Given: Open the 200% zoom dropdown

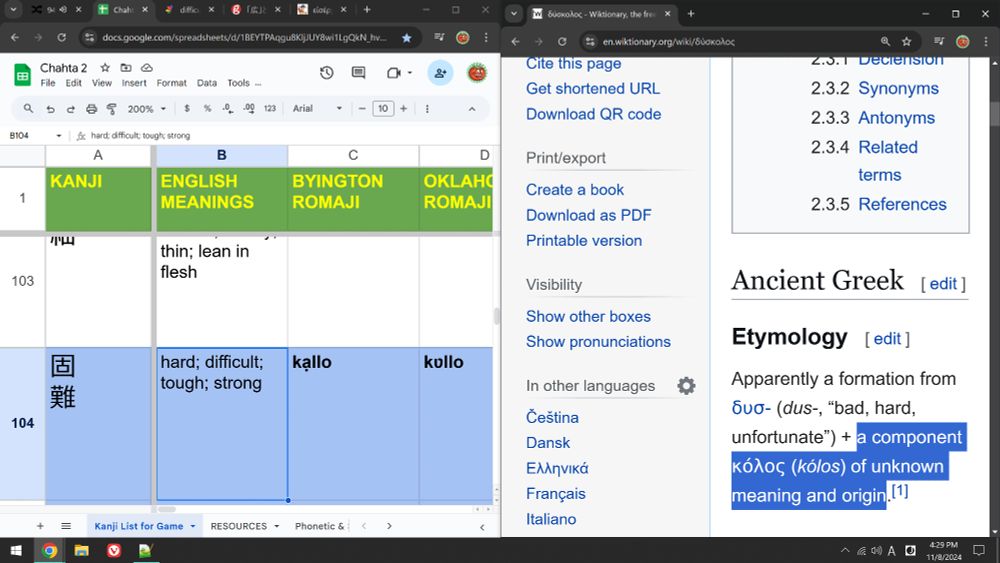Looking at the screenshot, I should click(x=146, y=109).
